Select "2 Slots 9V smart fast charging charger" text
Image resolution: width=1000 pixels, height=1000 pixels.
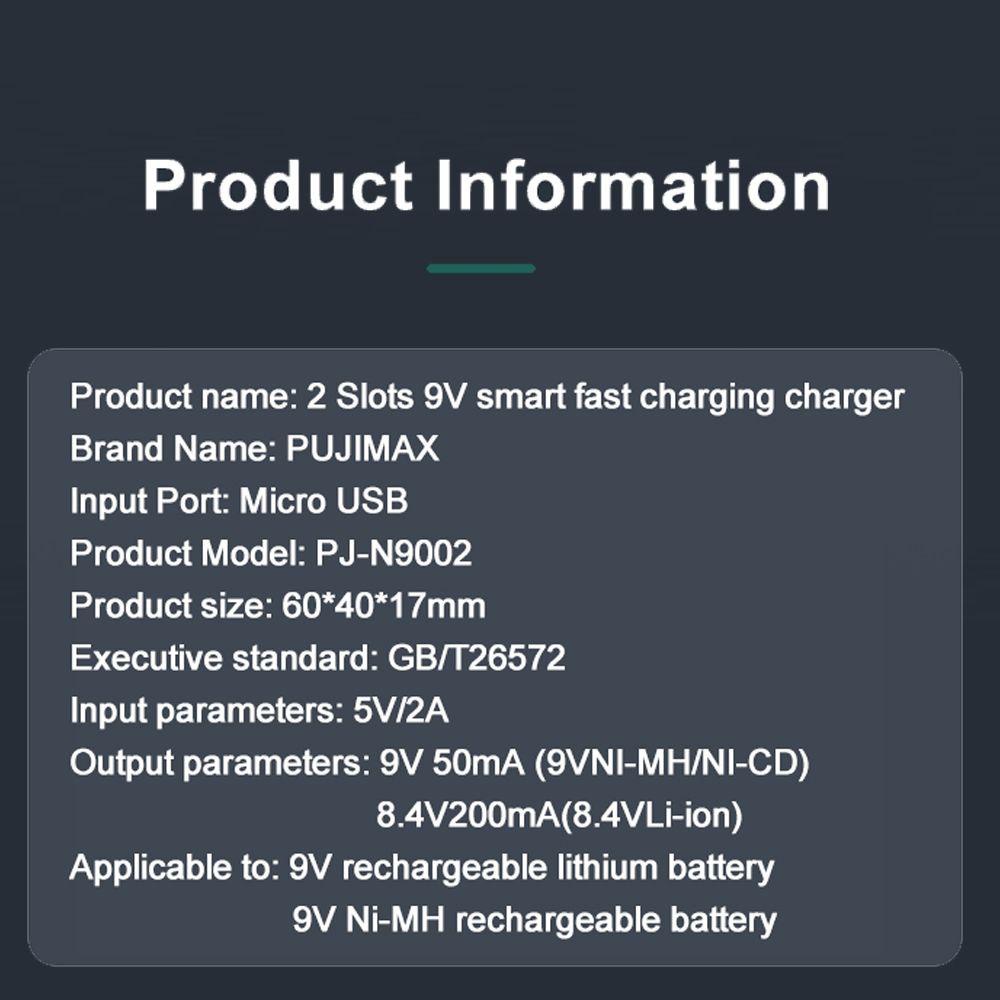(x=603, y=397)
